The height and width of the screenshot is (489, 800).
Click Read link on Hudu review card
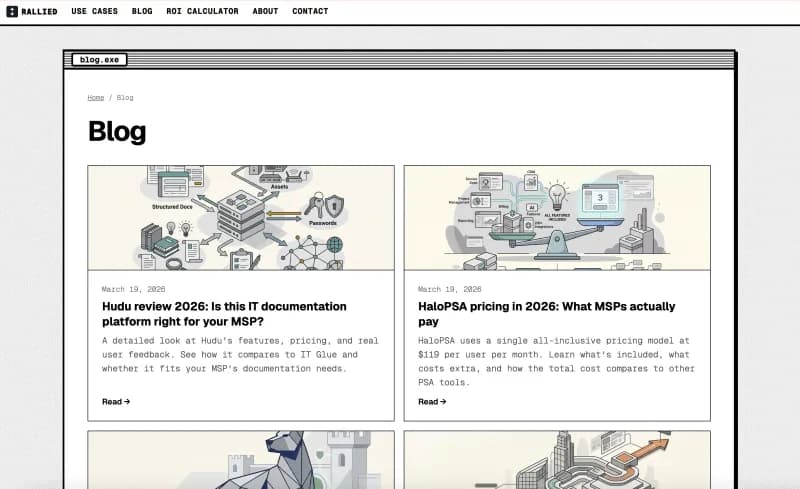pyautogui.click(x=116, y=402)
